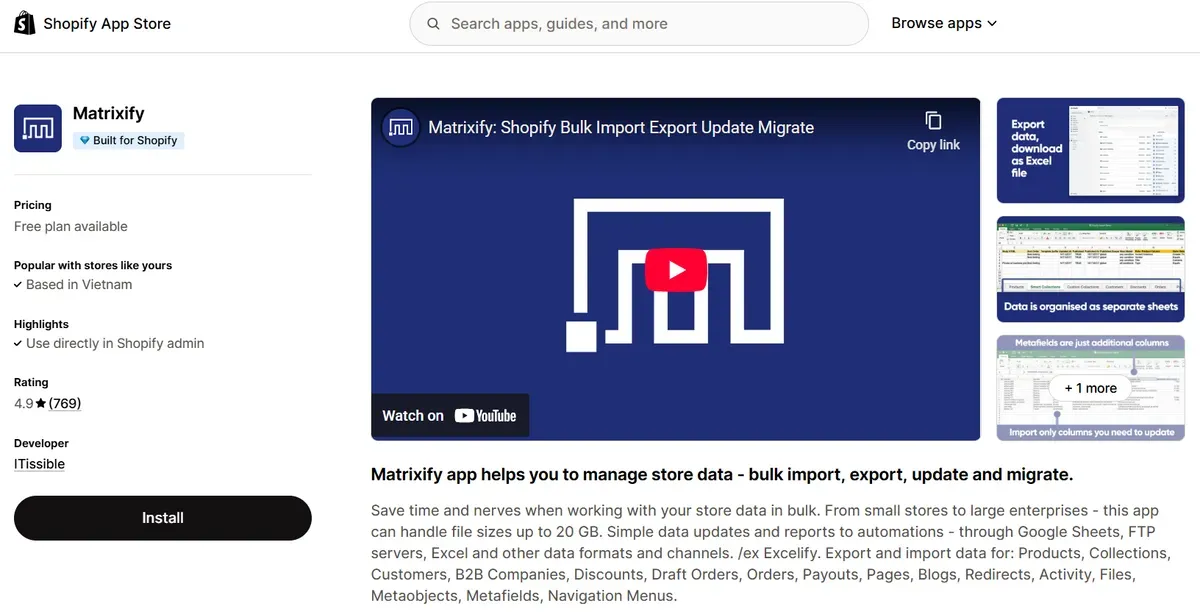Click the checkmark for Use directly in Shopify admin

coord(20,343)
